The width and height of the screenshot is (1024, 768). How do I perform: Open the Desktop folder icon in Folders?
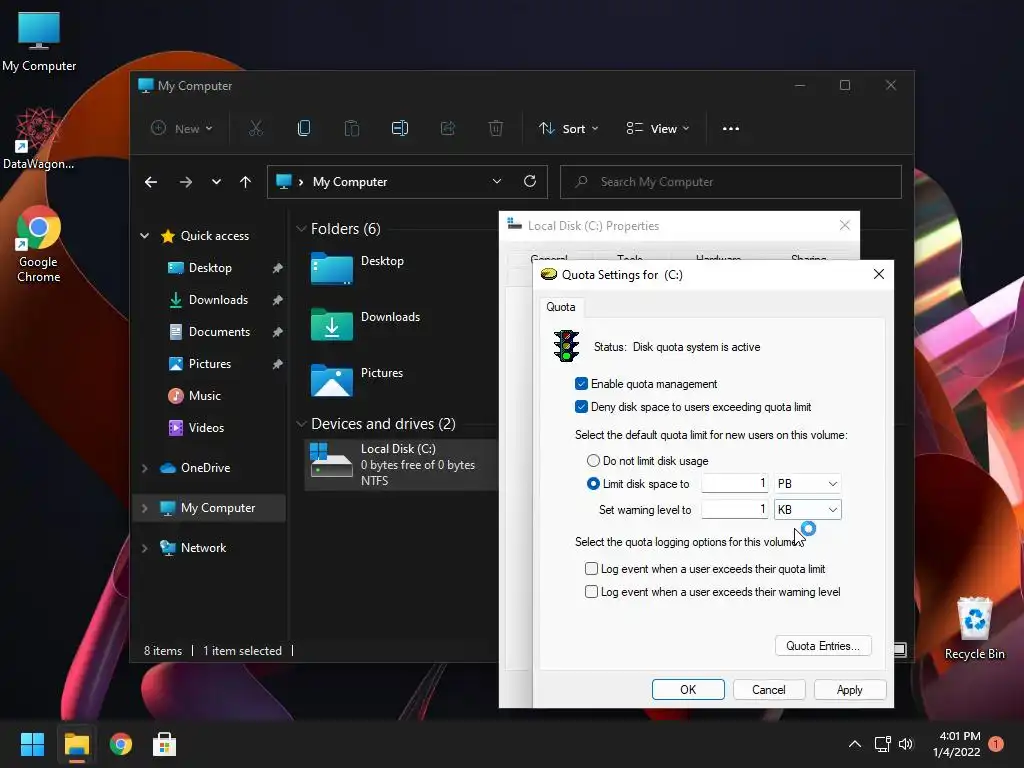point(332,268)
